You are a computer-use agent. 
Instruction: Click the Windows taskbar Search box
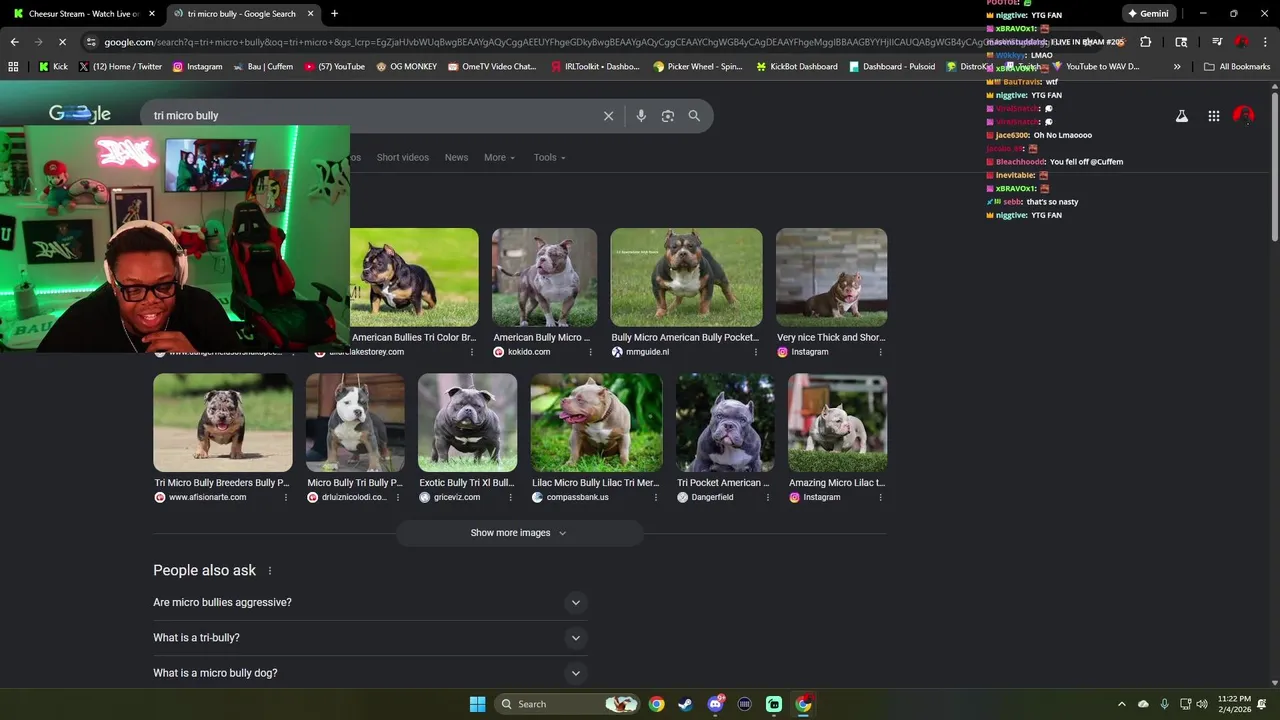click(x=567, y=704)
